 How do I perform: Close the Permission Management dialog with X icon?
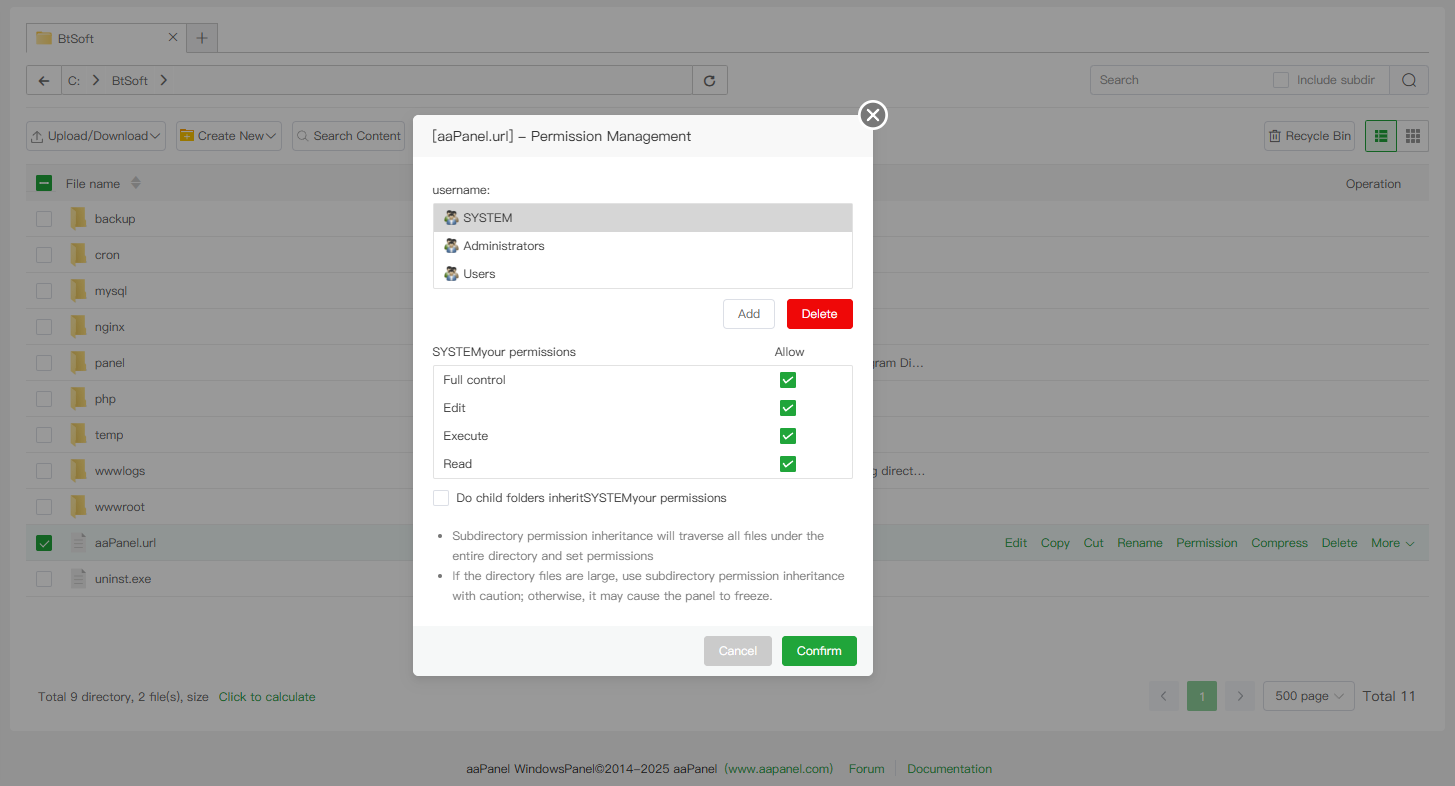click(873, 116)
